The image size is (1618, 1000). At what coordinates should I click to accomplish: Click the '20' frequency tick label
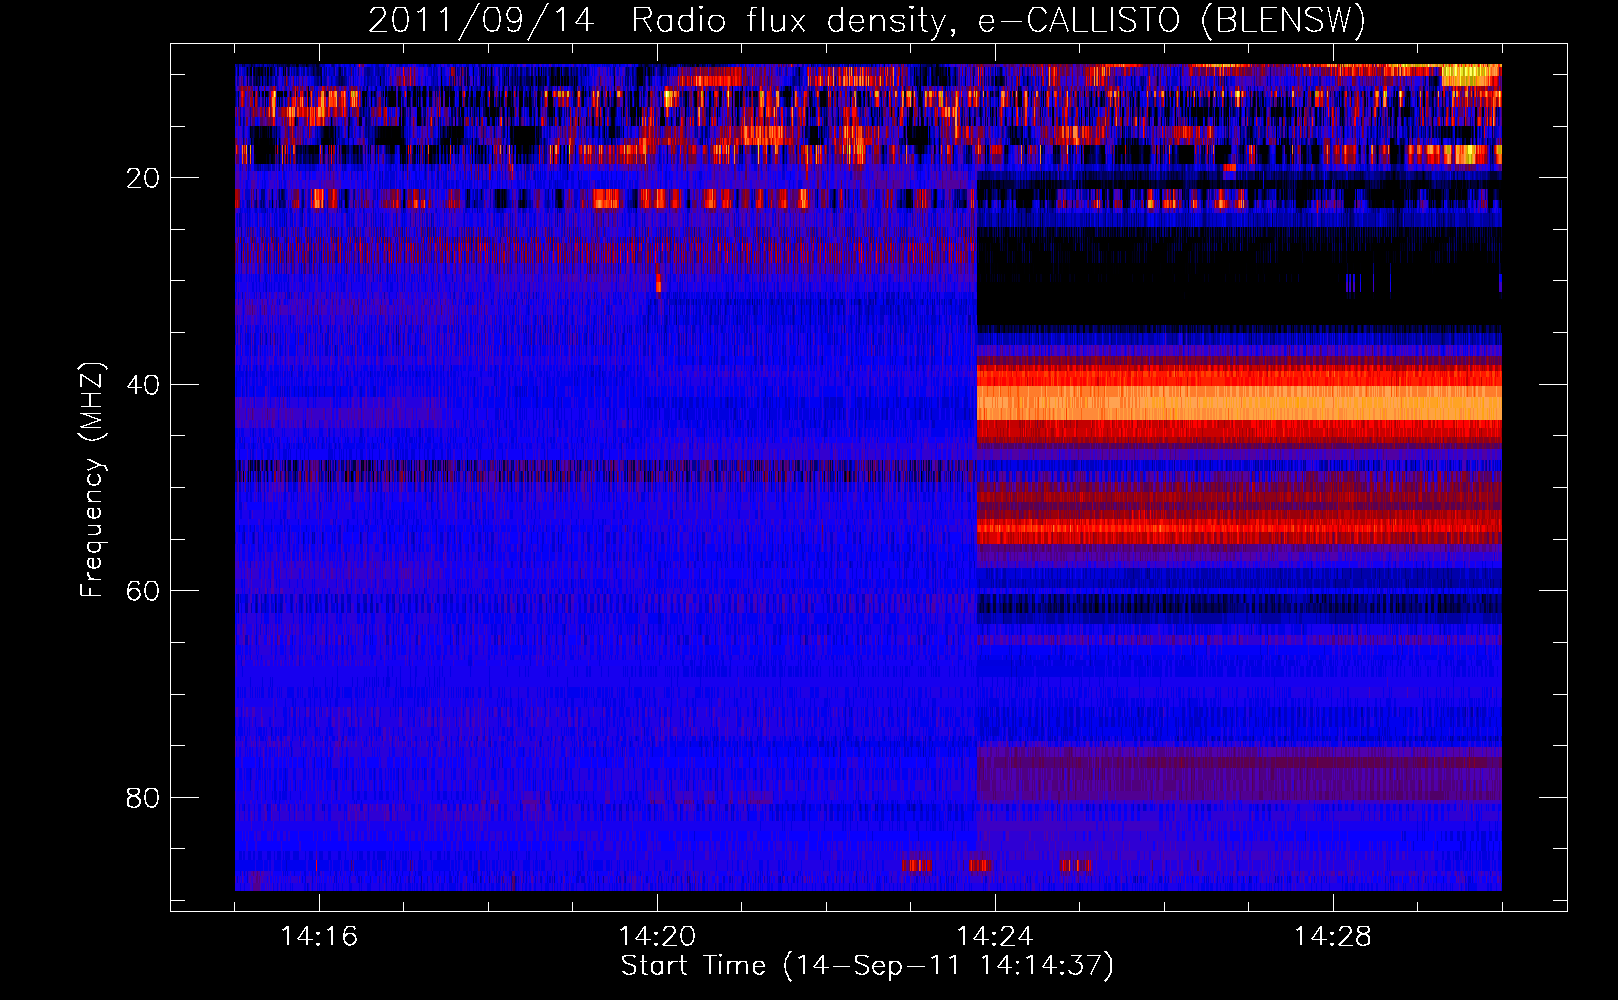[144, 178]
